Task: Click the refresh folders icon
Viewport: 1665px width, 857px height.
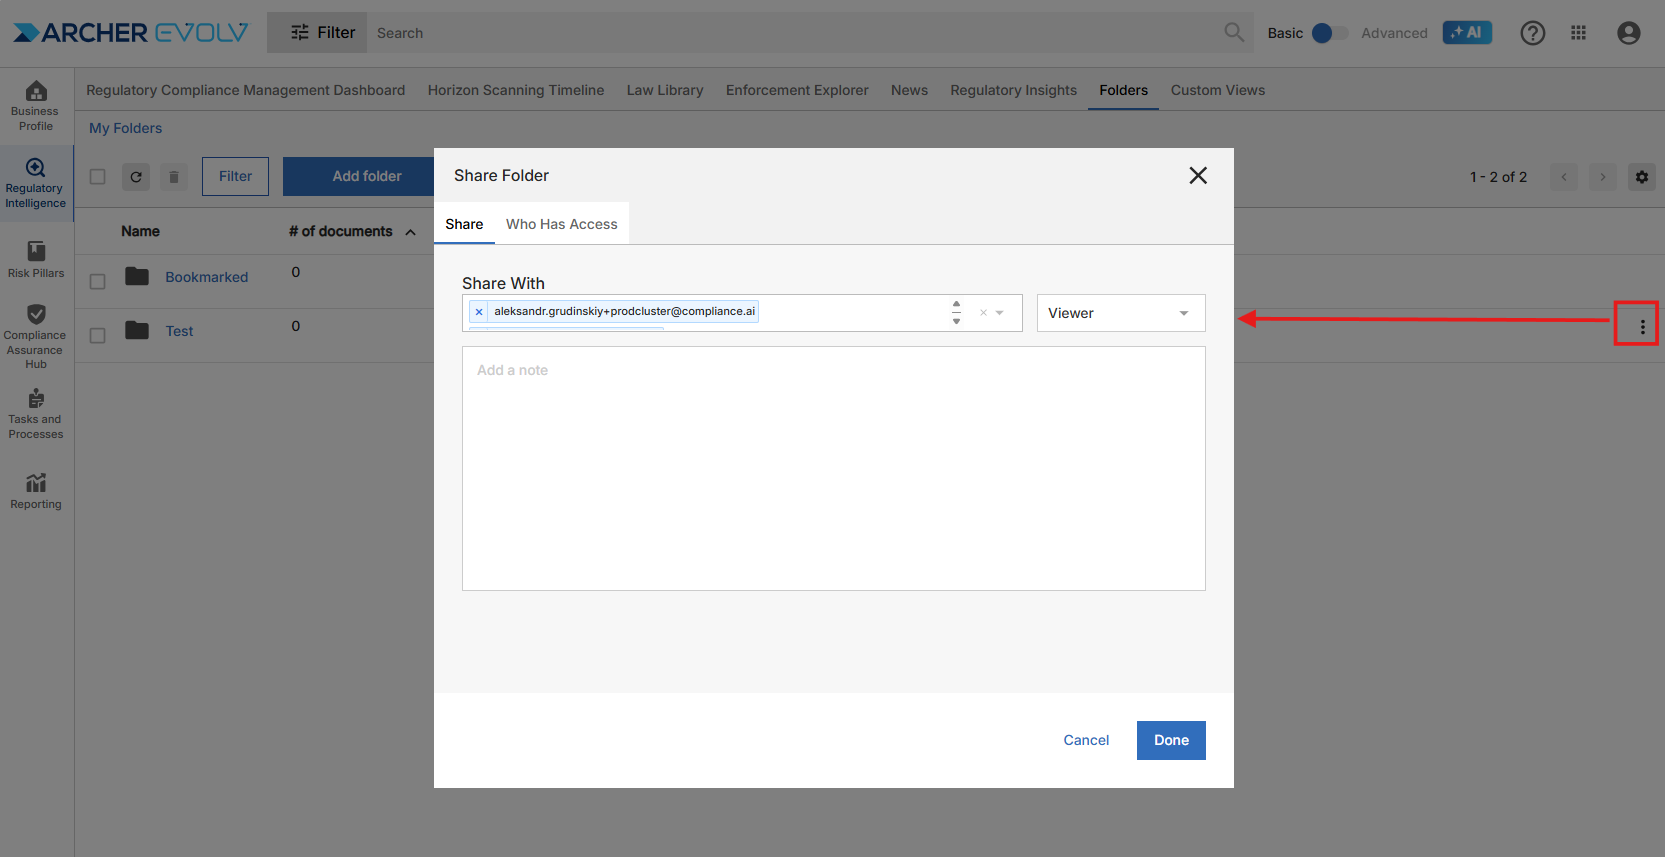Action: click(x=136, y=177)
